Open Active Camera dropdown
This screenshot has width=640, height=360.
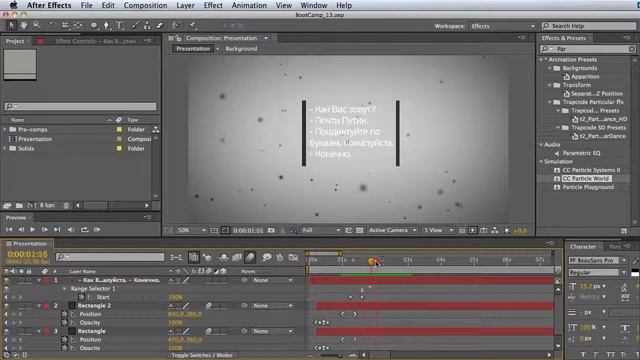[392, 231]
